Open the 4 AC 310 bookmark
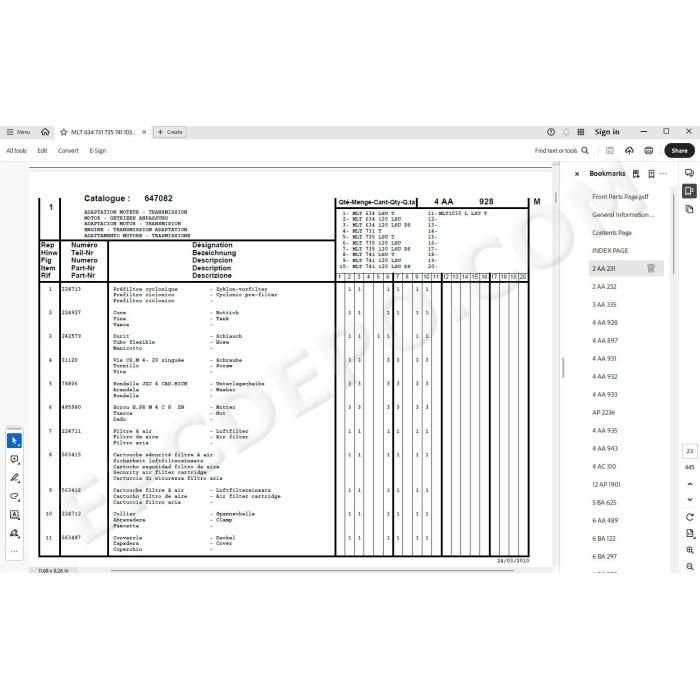 pyautogui.click(x=604, y=467)
